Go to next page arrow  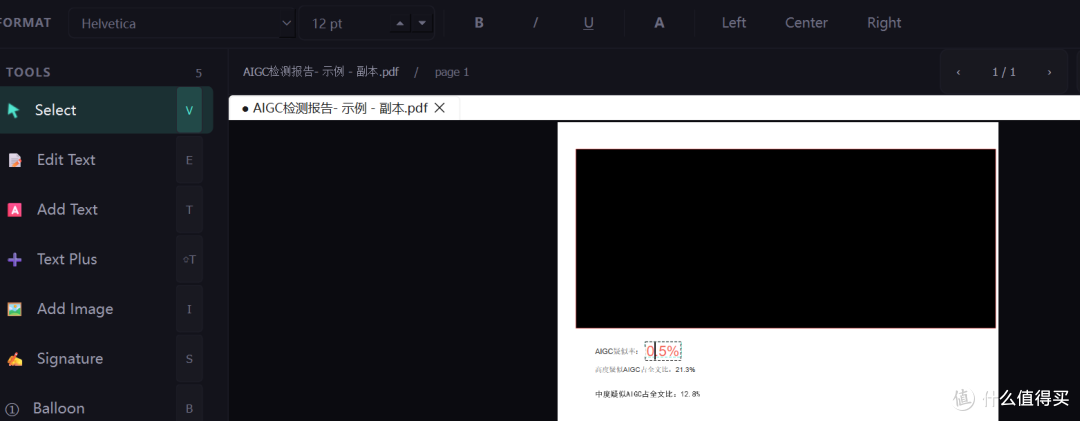click(x=1049, y=72)
